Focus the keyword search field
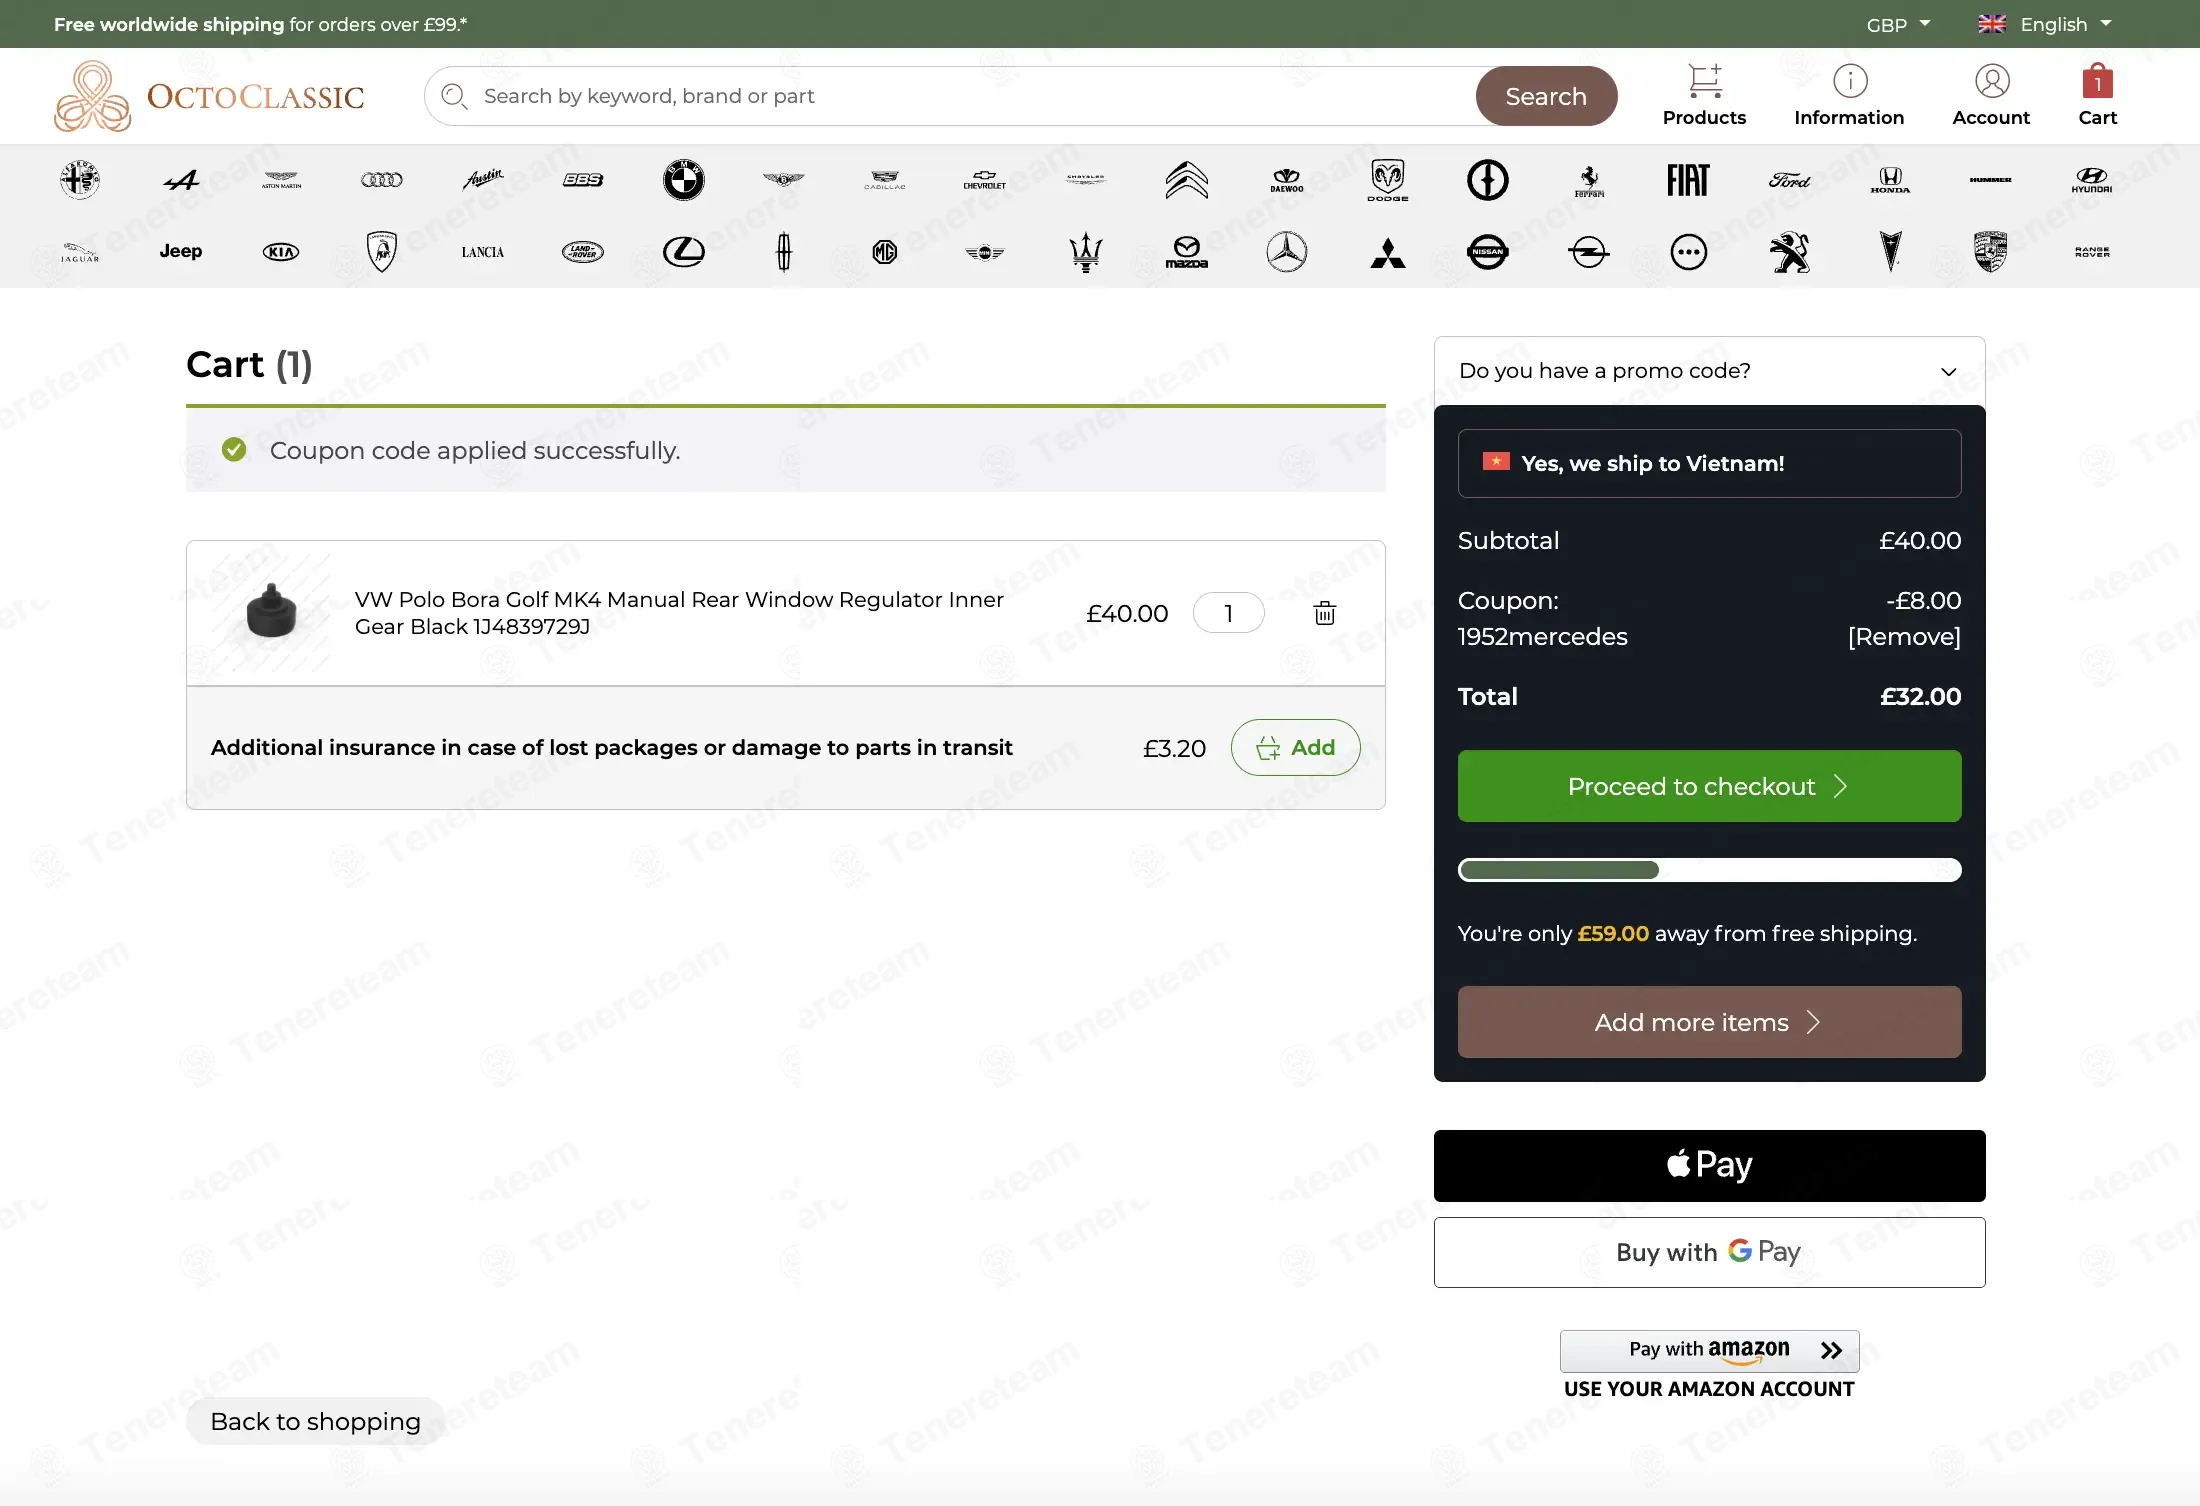The image size is (2200, 1506). (950, 96)
